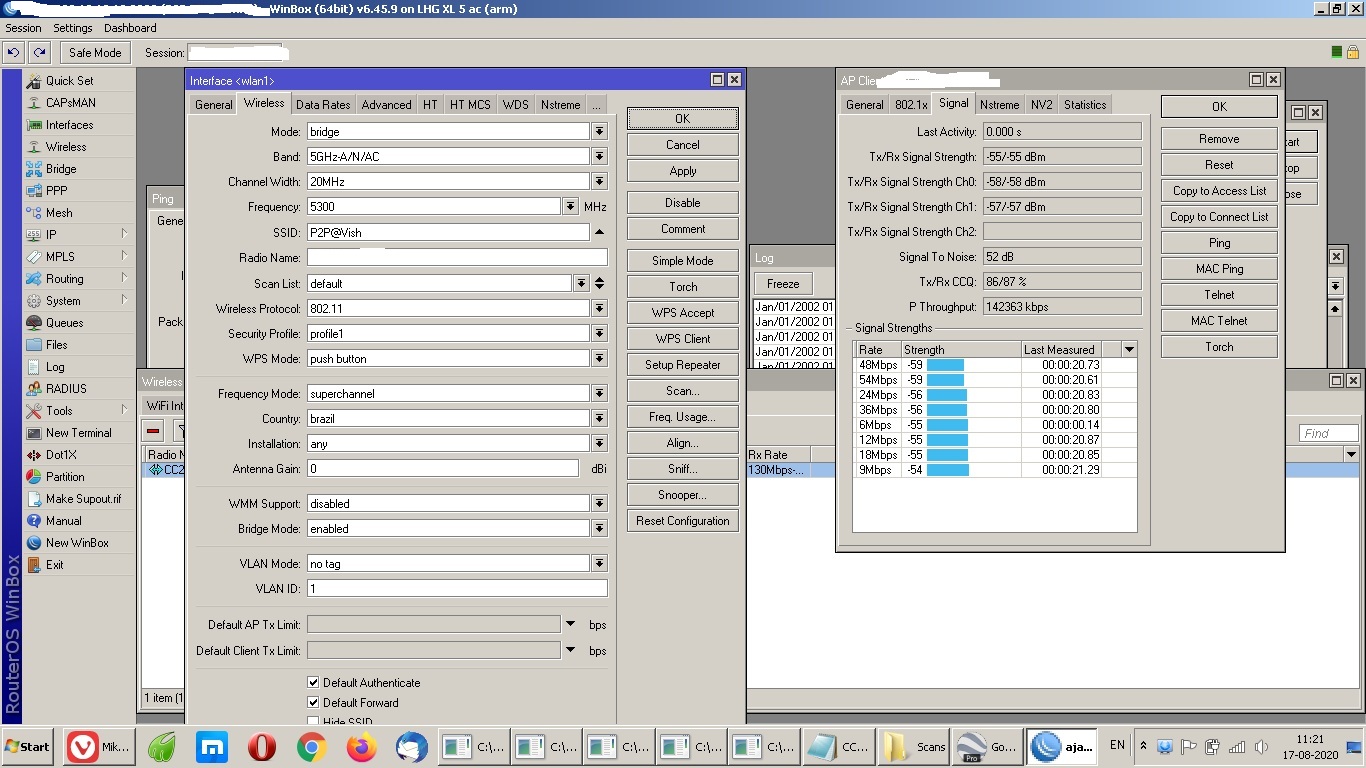
Task: Open New WinBox from sidebar
Action: click(77, 543)
